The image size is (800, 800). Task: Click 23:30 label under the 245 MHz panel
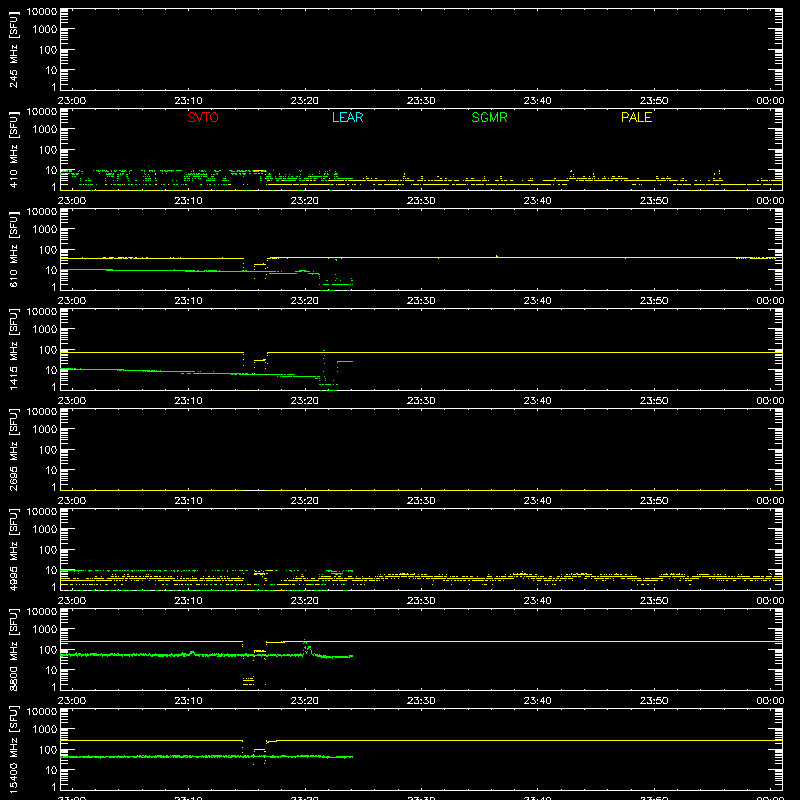421,101
